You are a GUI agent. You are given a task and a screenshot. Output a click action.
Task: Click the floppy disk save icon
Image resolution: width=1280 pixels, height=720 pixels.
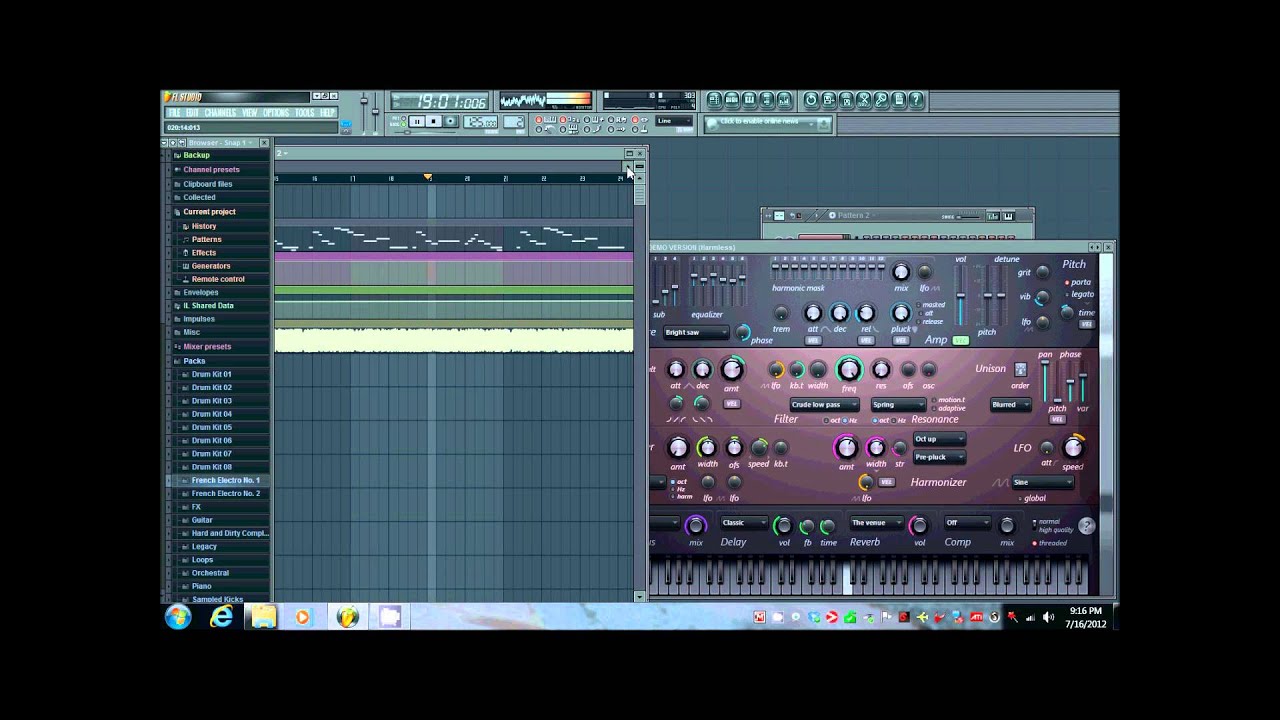[829, 100]
